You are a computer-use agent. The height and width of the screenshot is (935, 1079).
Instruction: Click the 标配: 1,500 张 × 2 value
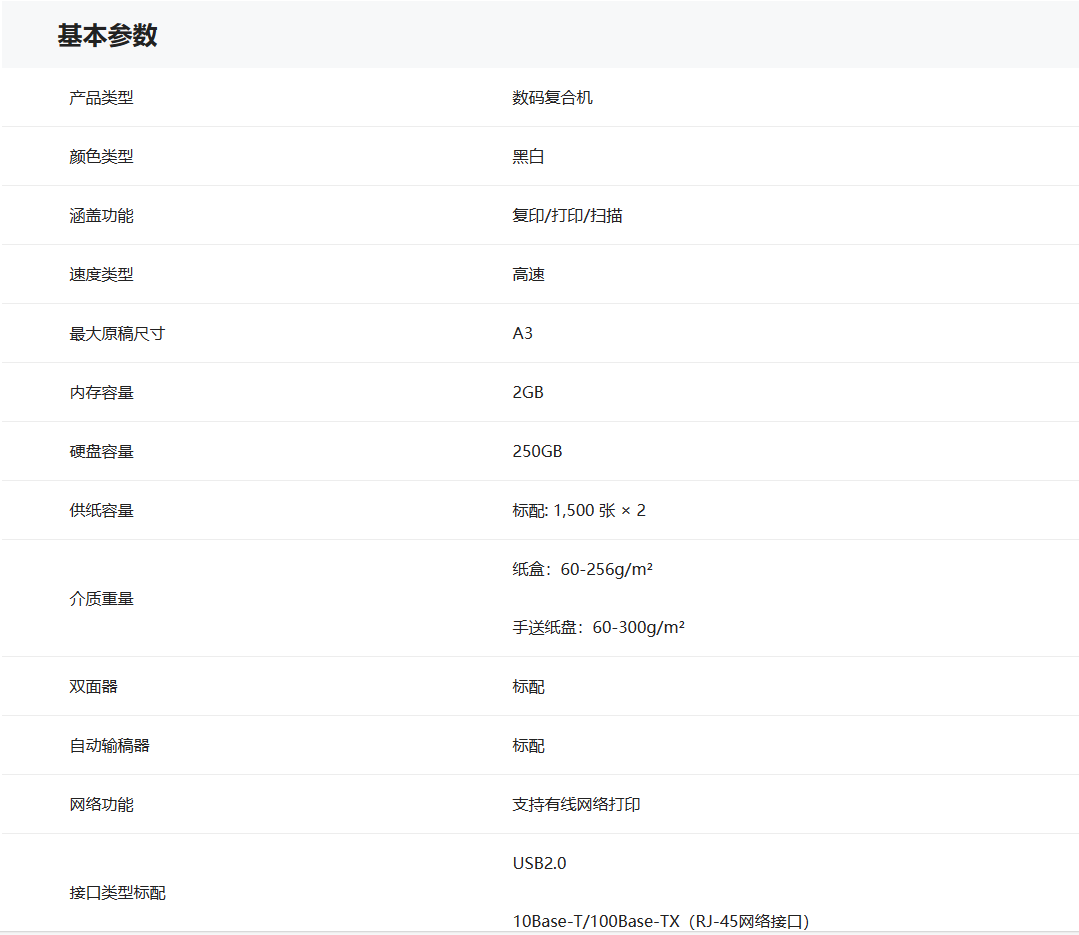pyautogui.click(x=579, y=511)
